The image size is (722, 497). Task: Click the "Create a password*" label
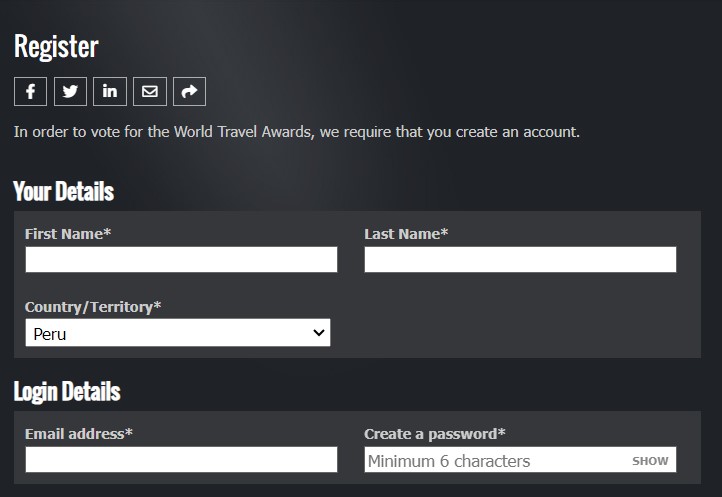click(x=435, y=434)
